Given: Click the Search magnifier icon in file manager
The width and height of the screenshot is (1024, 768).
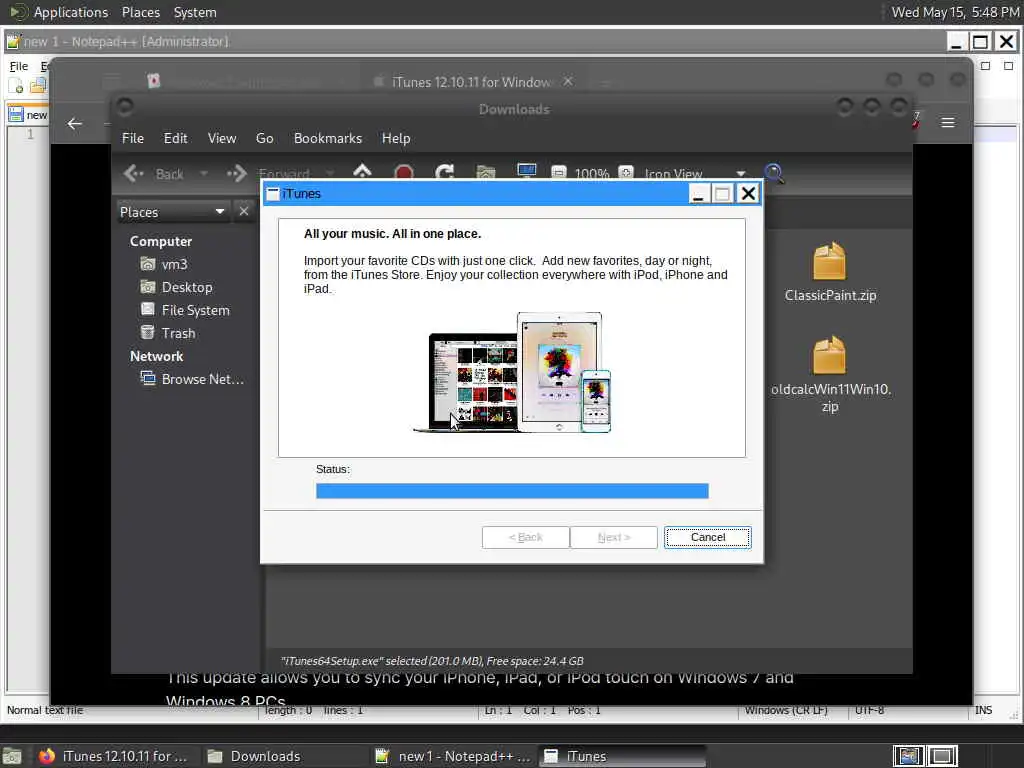Looking at the screenshot, I should pos(774,173).
